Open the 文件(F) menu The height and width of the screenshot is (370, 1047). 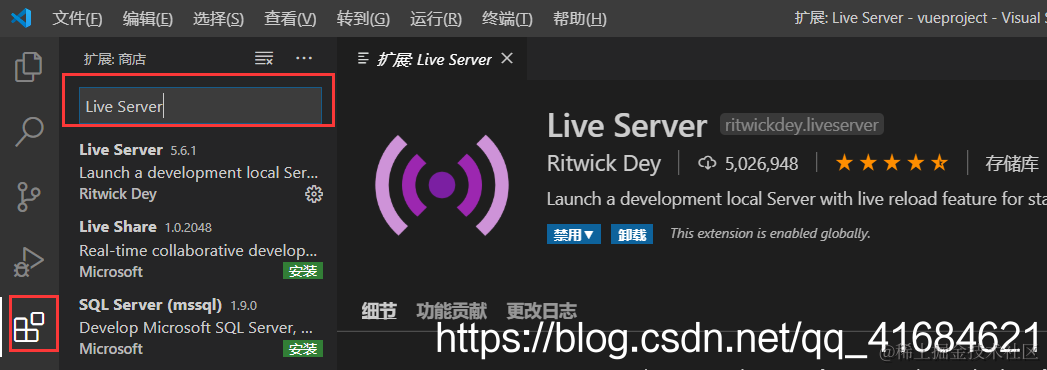tap(77, 19)
